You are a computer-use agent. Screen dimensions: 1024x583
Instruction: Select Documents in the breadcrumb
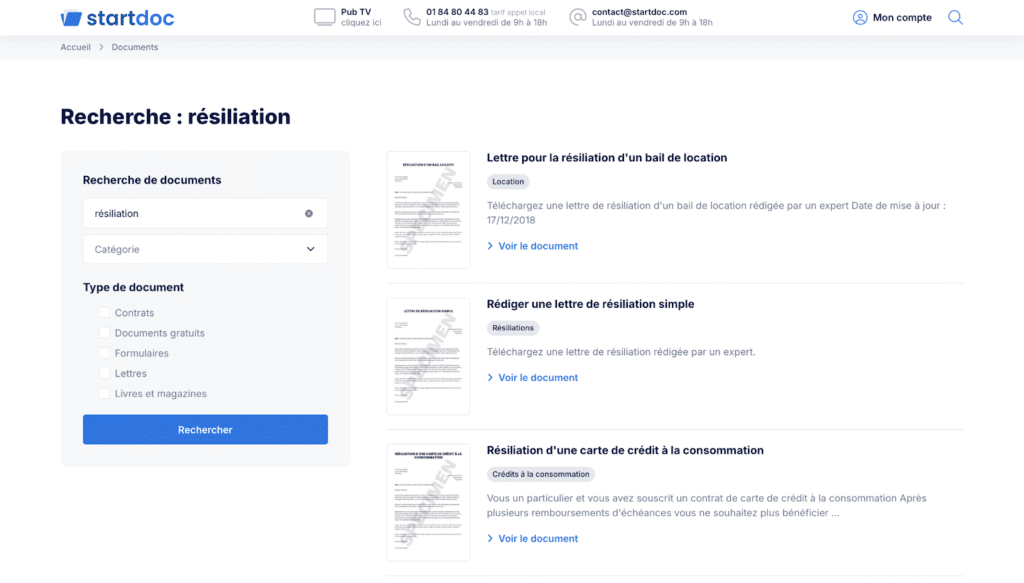tap(135, 47)
